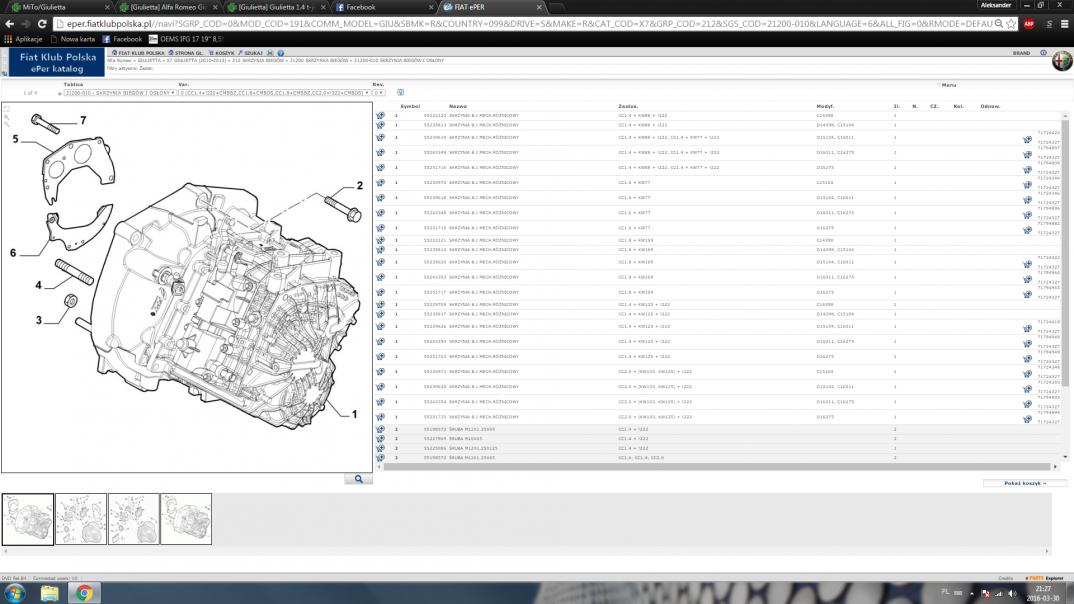
Task: Select the first figure thumbnail in the strip
Action: click(28, 519)
